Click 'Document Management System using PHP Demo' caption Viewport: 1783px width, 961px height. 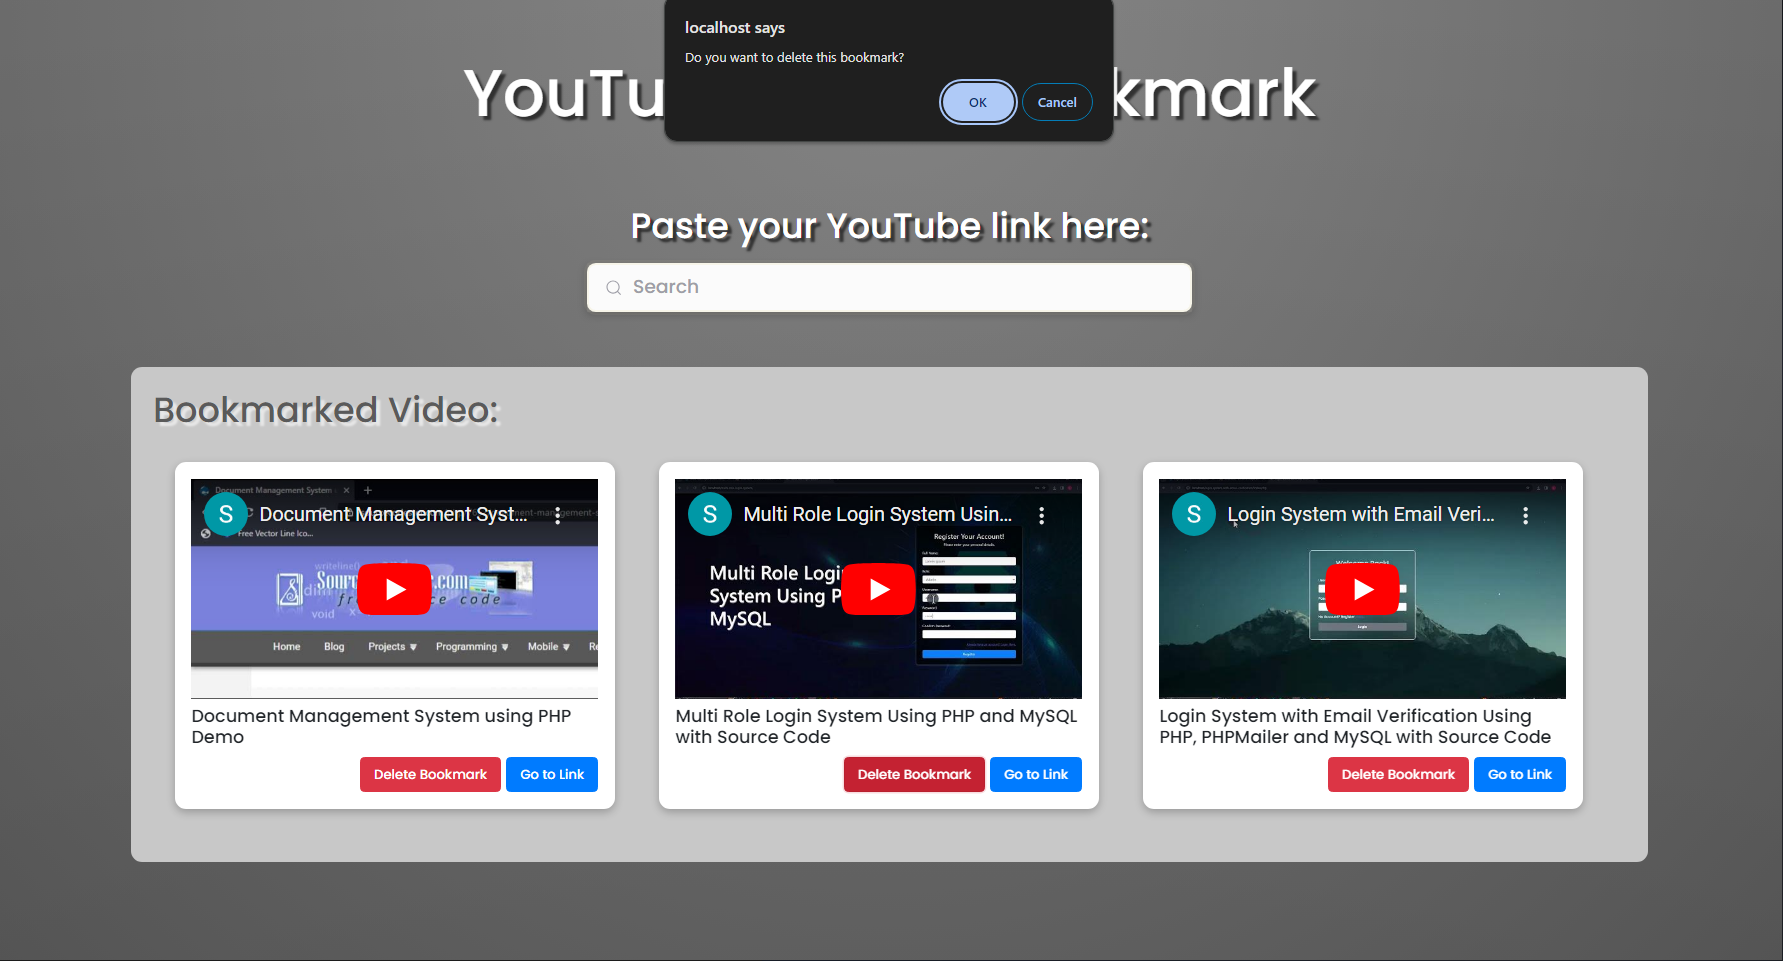[x=381, y=726]
